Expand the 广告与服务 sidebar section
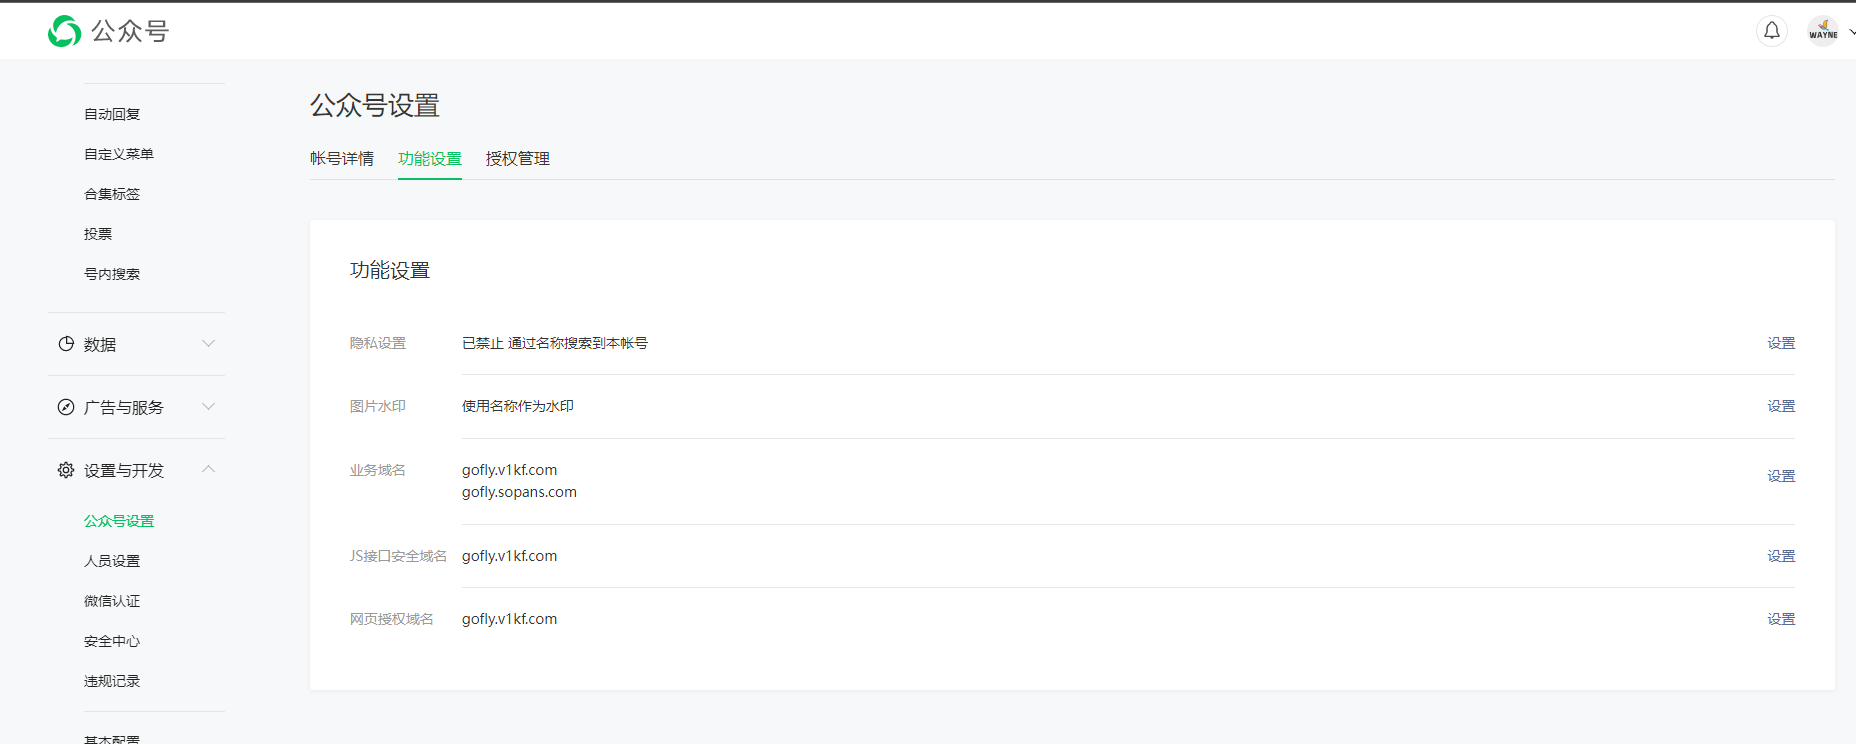This screenshot has height=744, width=1856. pyautogui.click(x=208, y=407)
